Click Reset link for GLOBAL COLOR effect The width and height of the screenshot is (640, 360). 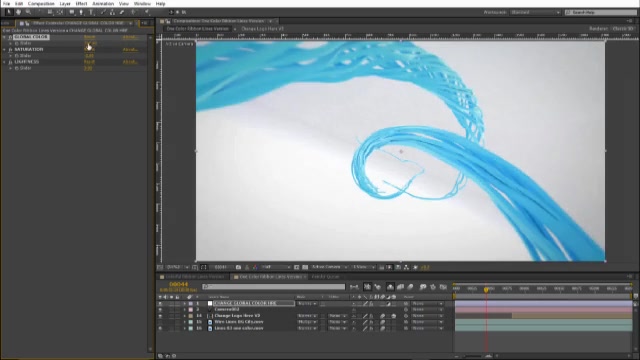[x=89, y=37]
